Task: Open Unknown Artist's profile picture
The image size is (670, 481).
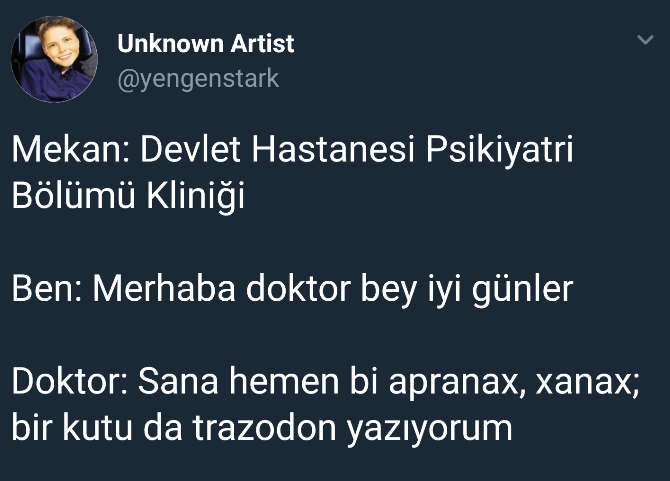Action: [54, 59]
